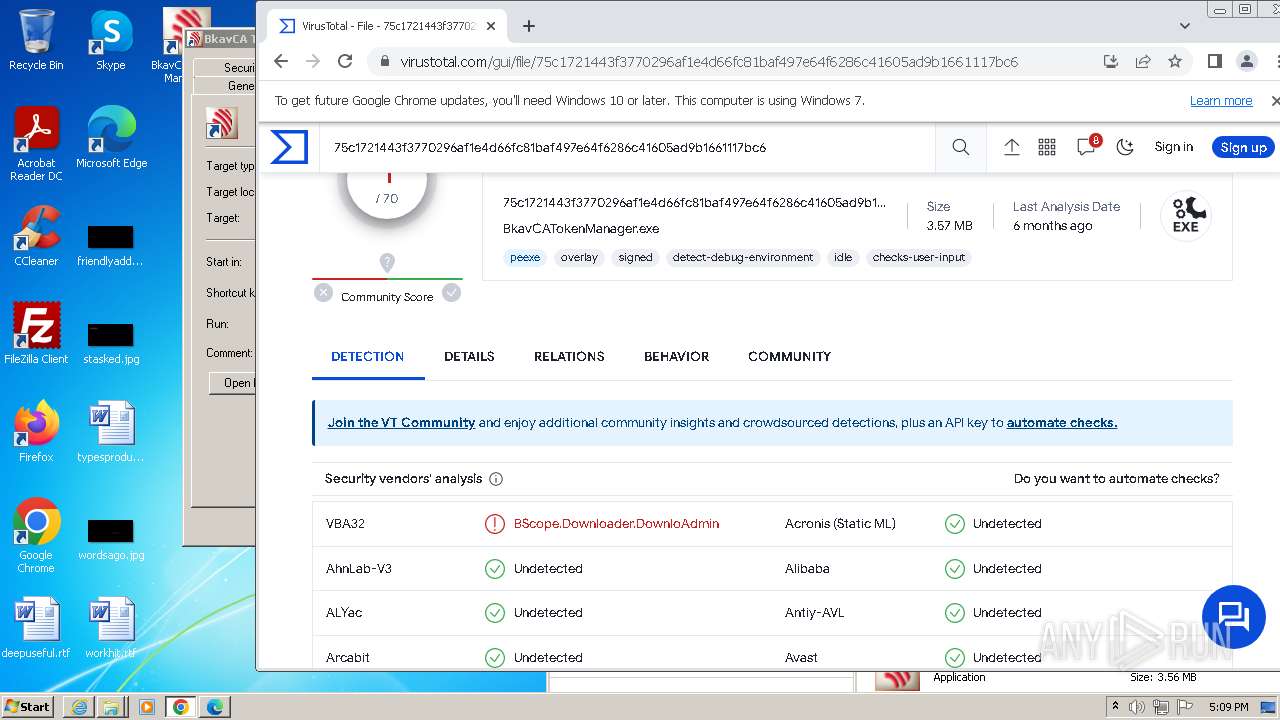Viewport: 1280px width, 720px height.
Task: Open the tab search chevron in Chrome
Action: click(x=1185, y=26)
